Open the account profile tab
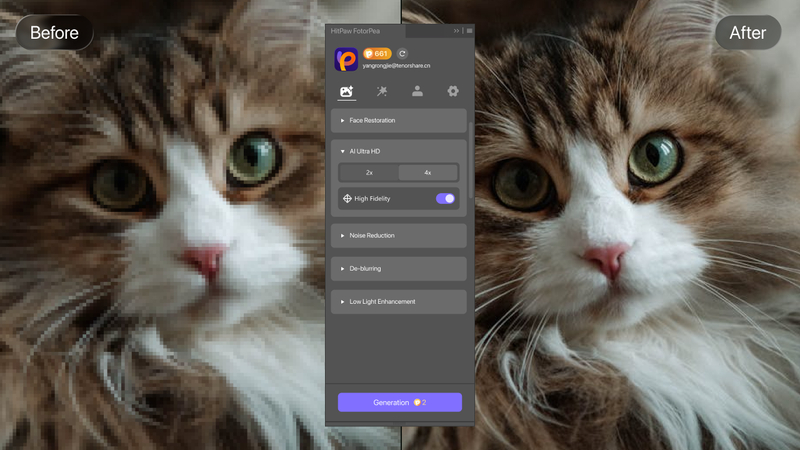Screen dimensions: 800x450 417,91
